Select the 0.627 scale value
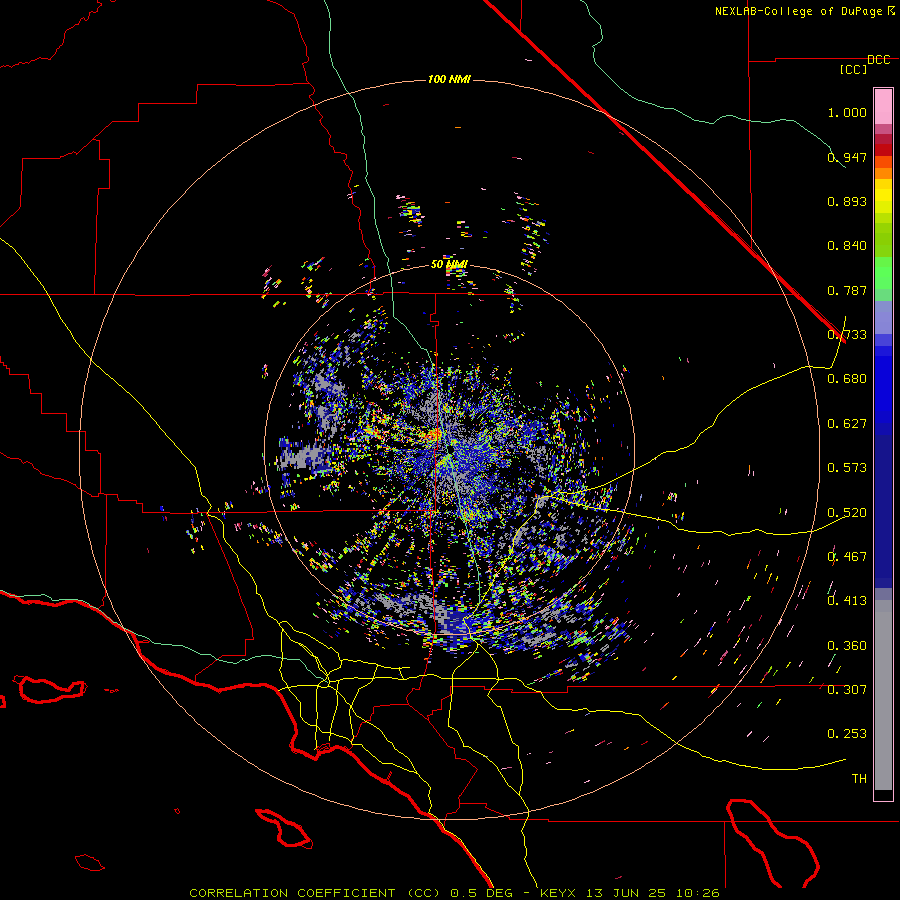Screen dimensions: 900x900 point(847,424)
